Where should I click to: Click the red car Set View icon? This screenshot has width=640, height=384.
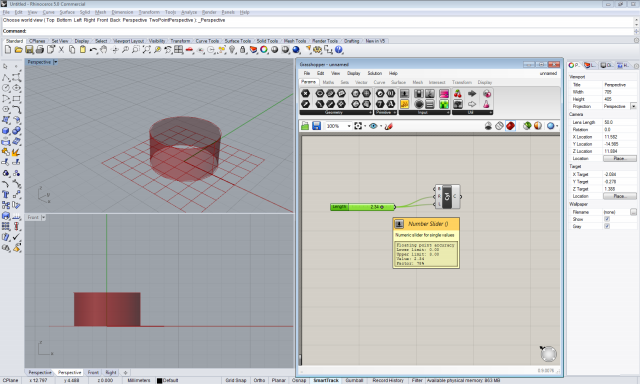point(189,49)
